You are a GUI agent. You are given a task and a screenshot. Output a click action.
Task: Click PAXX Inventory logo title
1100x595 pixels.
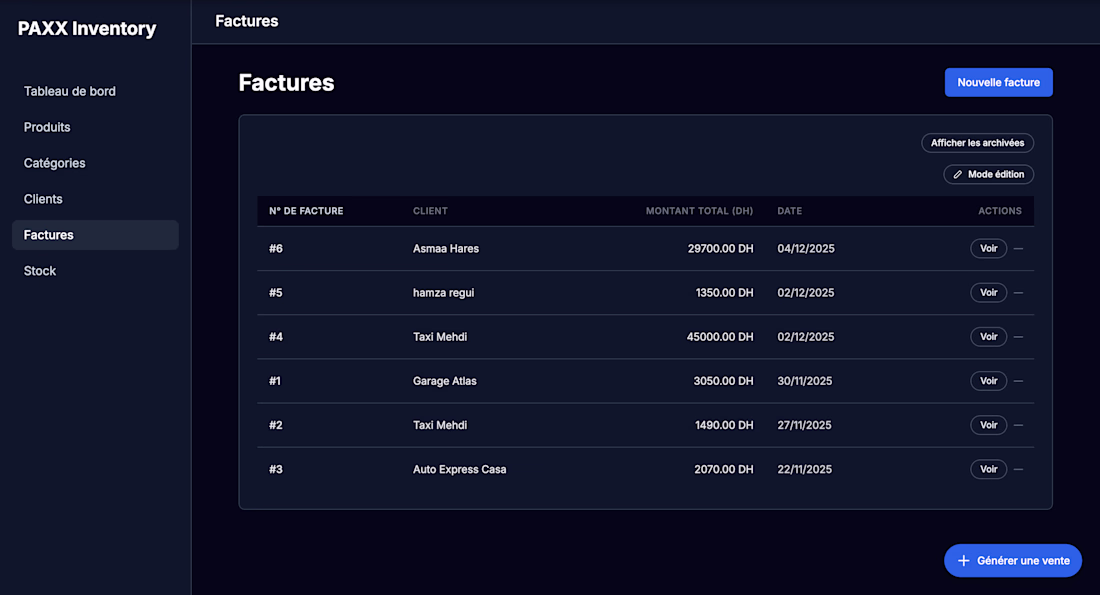87,29
